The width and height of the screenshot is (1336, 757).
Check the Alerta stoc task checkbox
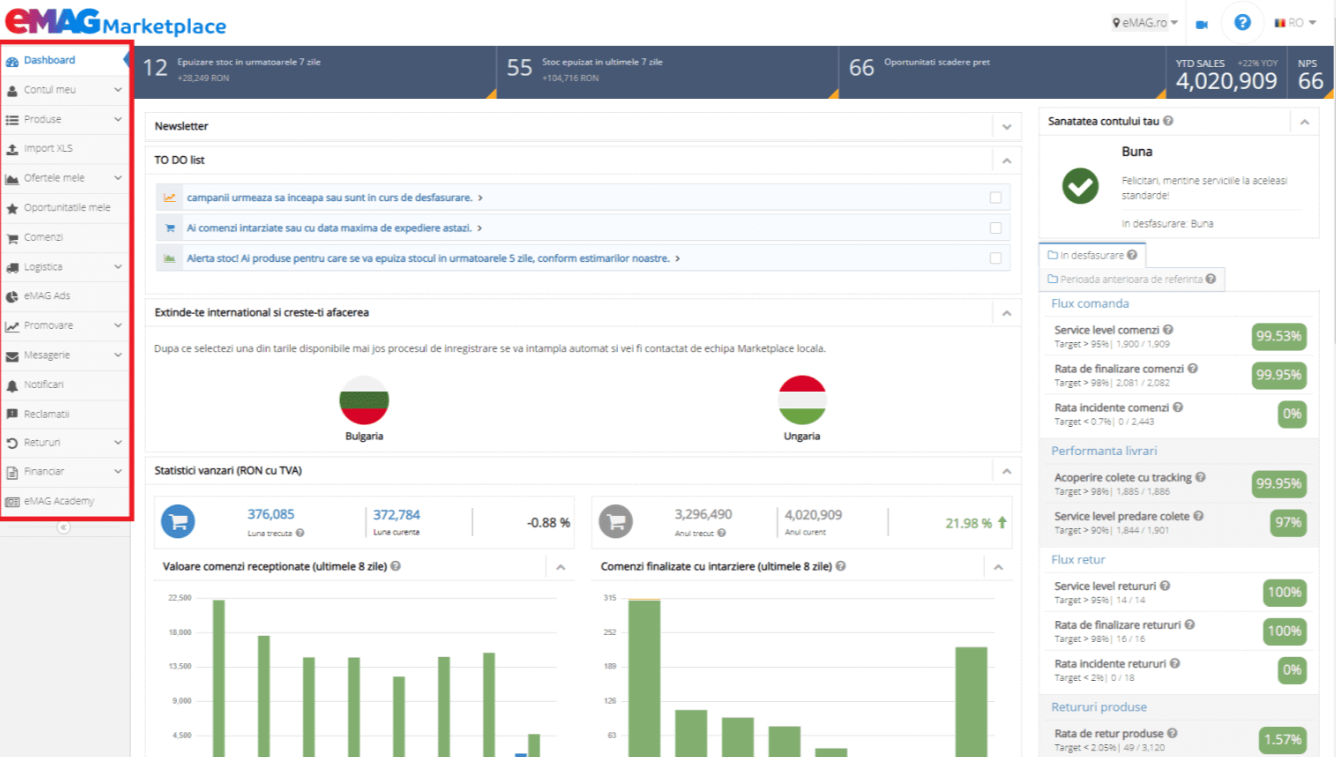(x=995, y=258)
